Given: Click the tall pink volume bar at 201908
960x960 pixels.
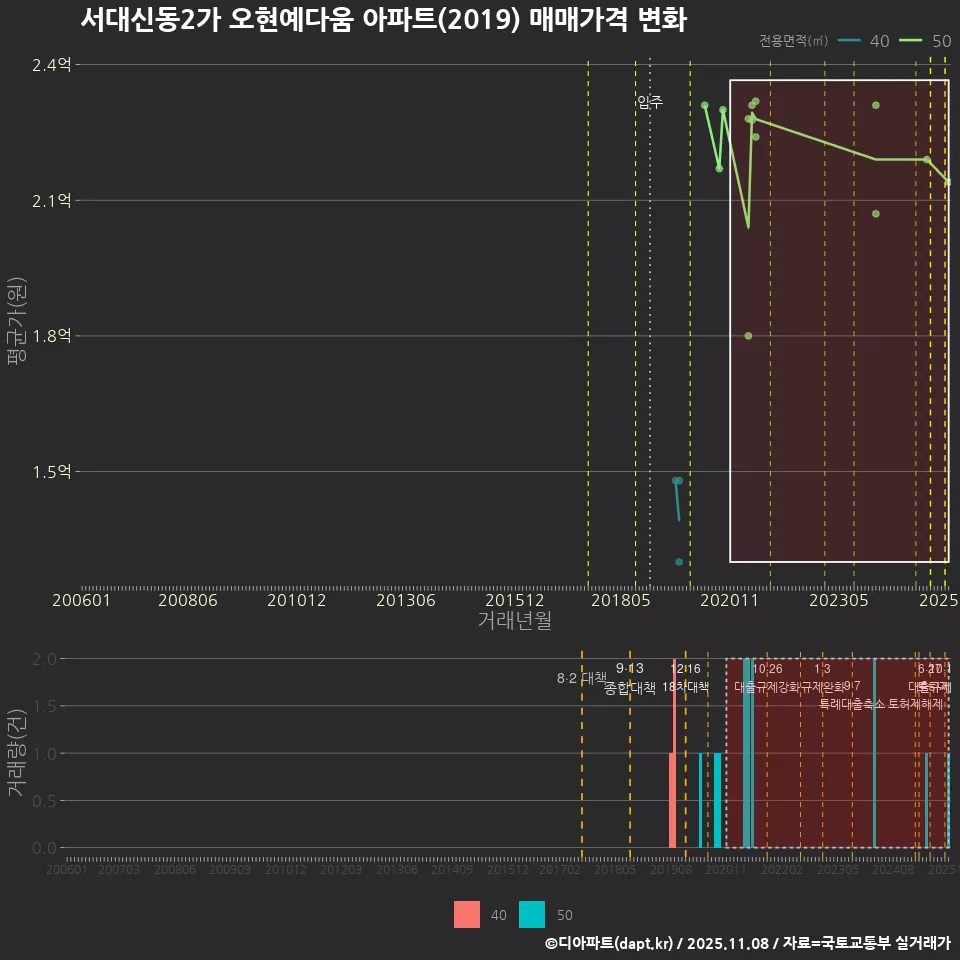Looking at the screenshot, I should (x=672, y=800).
